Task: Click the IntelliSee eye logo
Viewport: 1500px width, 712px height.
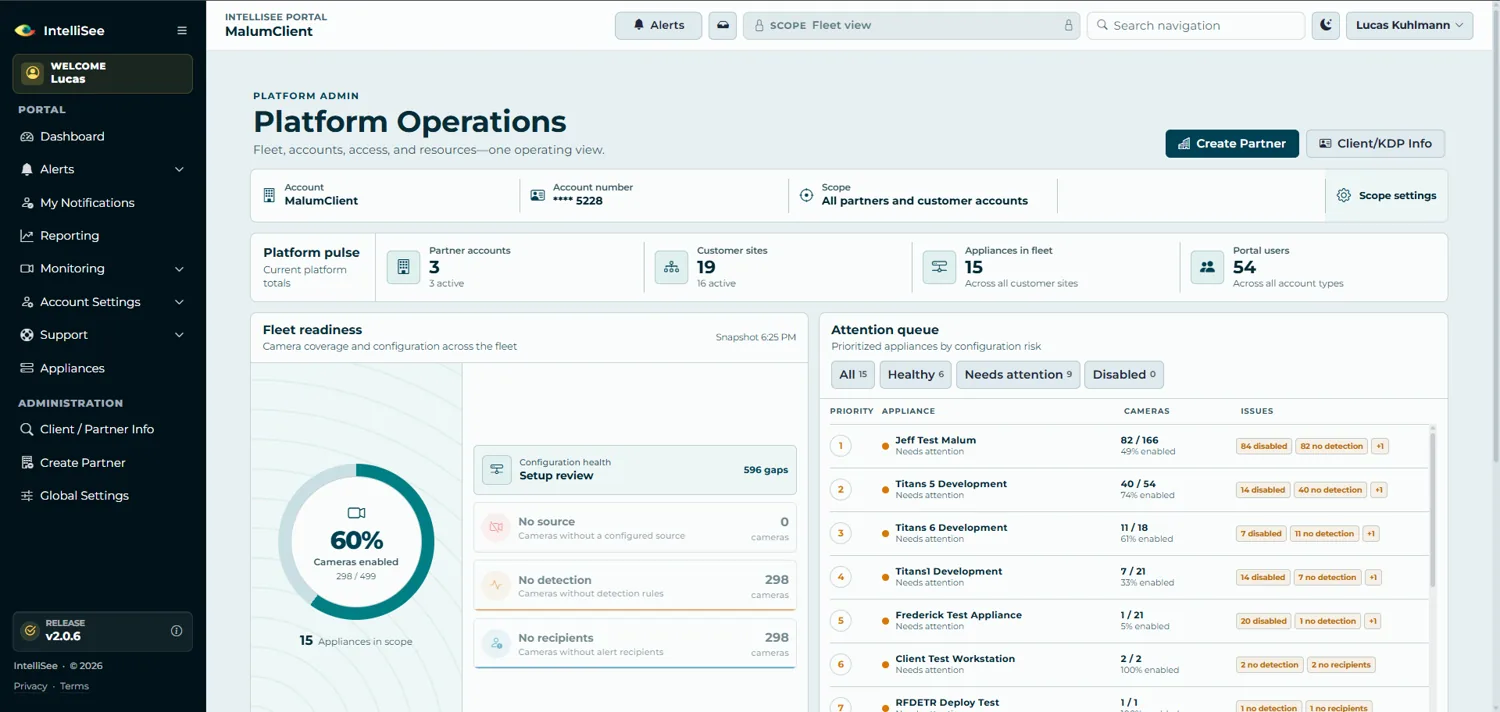Action: coord(25,31)
